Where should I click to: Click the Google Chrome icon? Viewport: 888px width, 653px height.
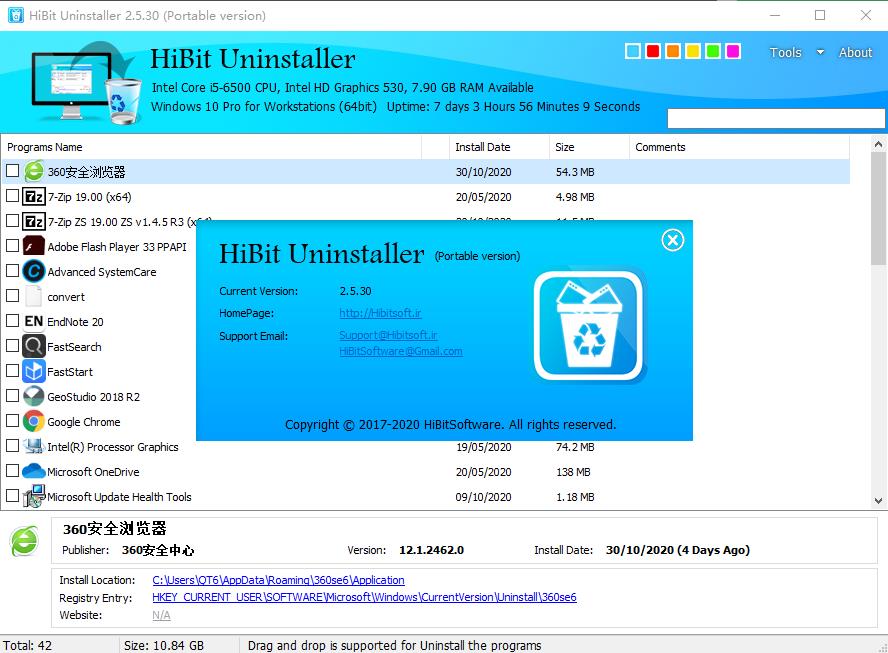click(33, 421)
